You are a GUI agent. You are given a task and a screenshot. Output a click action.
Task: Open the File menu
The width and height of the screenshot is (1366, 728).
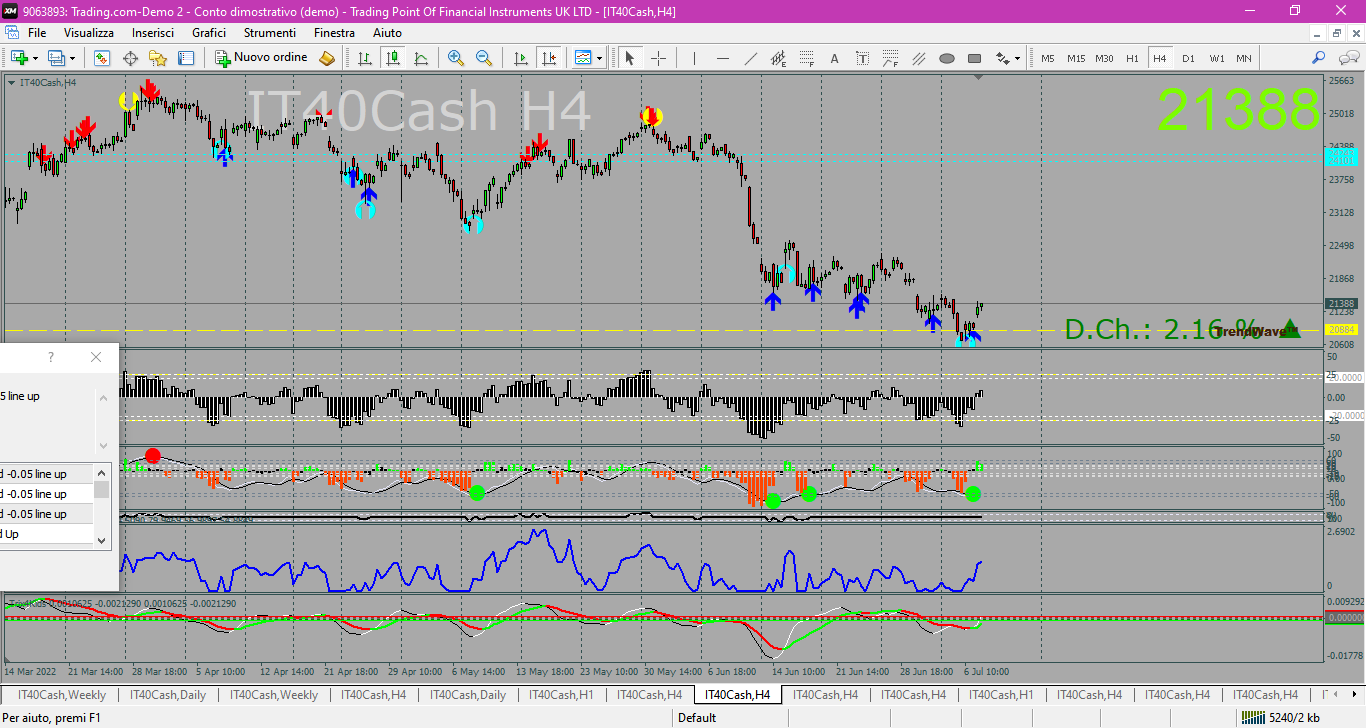pyautogui.click(x=37, y=33)
